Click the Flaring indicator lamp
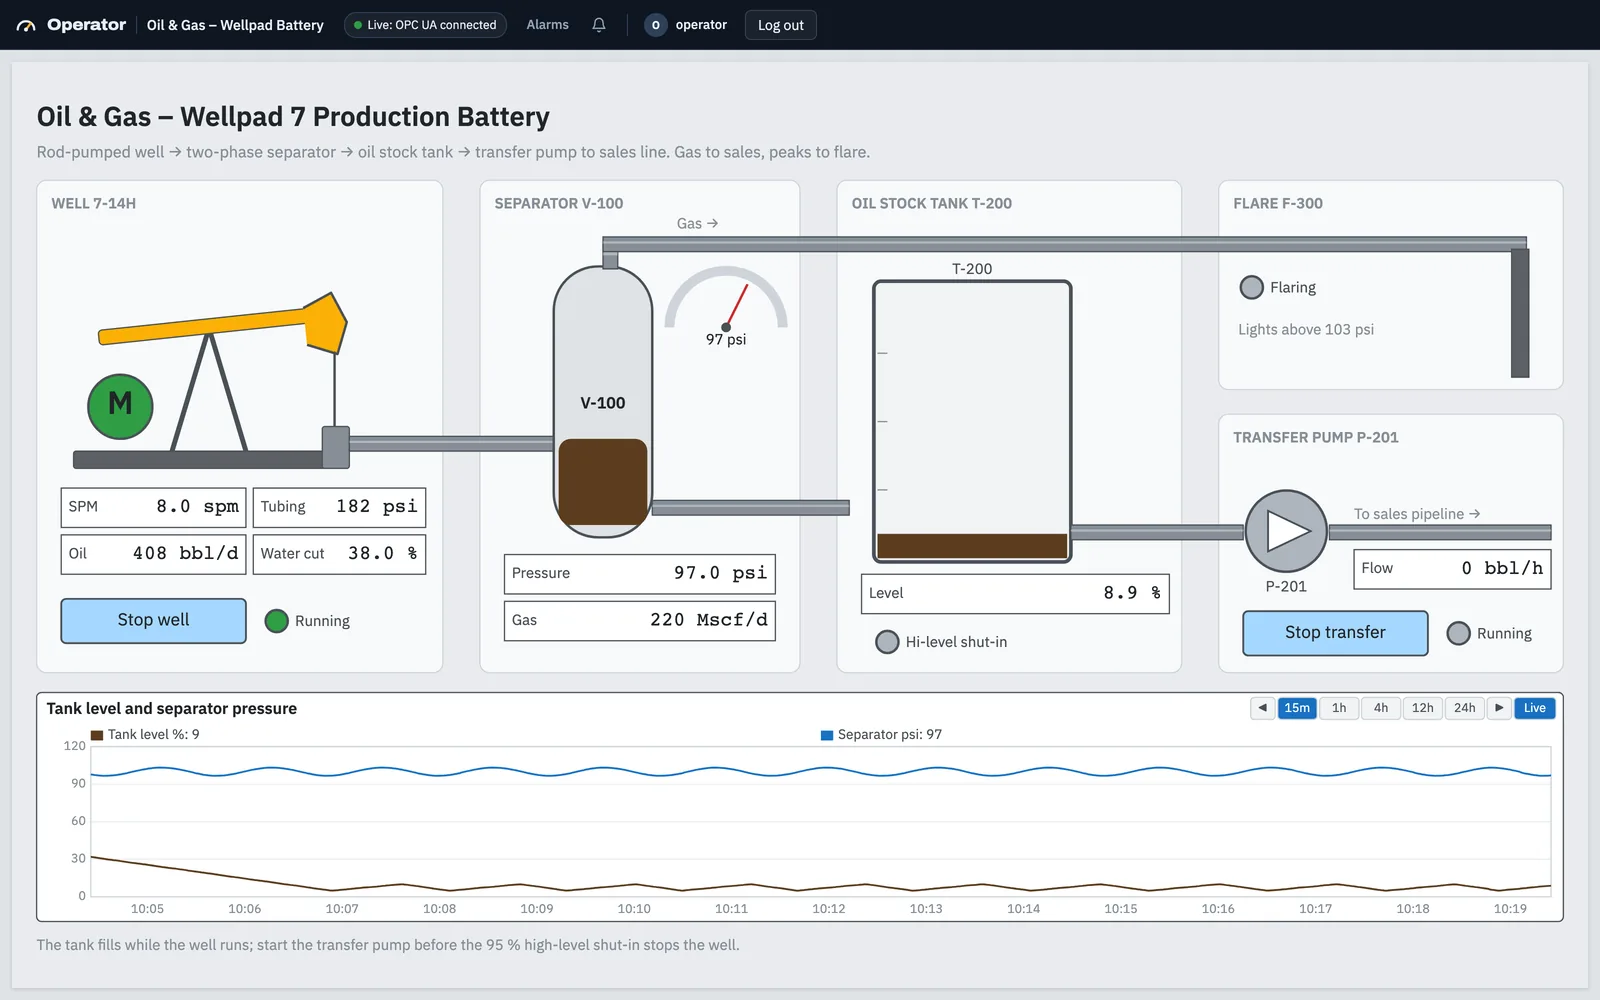Screen dimensions: 1600x1000 pos(1251,287)
